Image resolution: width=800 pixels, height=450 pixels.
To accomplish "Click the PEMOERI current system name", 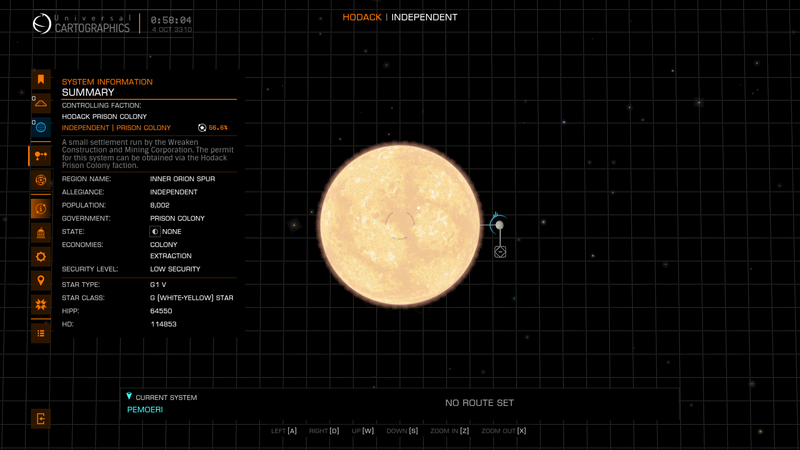I will pos(145,410).
